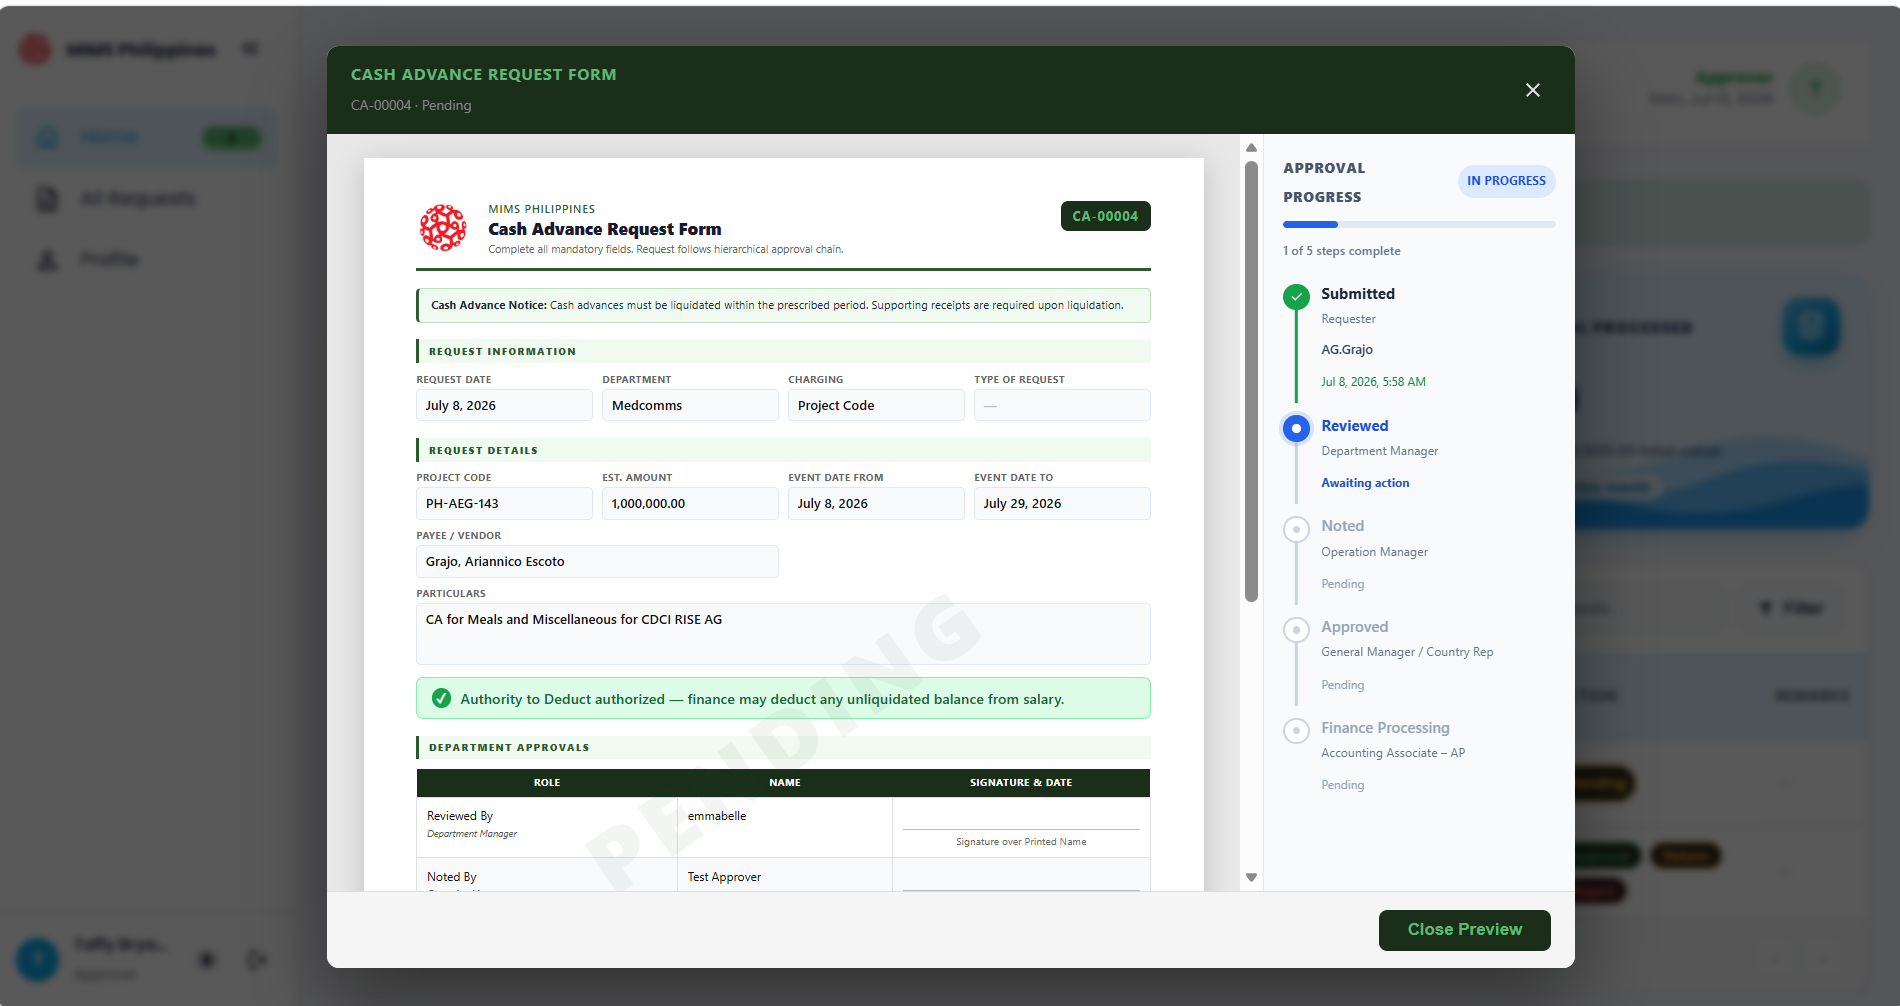This screenshot has height=1006, width=1900.
Task: Click the 'emmabelle' reviewer name cell
Action: click(784, 827)
